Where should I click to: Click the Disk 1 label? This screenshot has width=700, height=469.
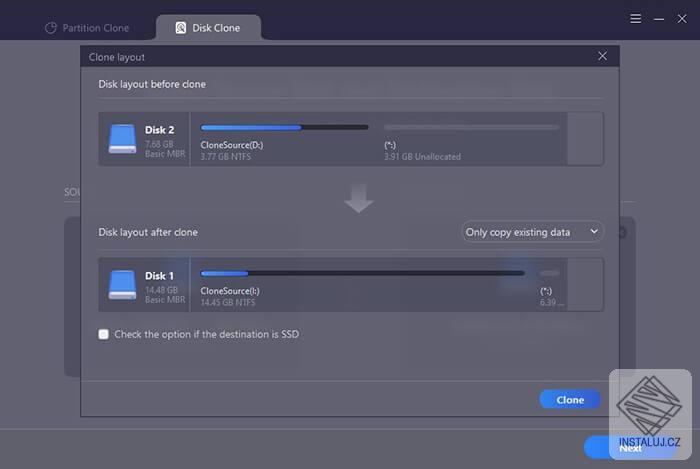(159, 276)
